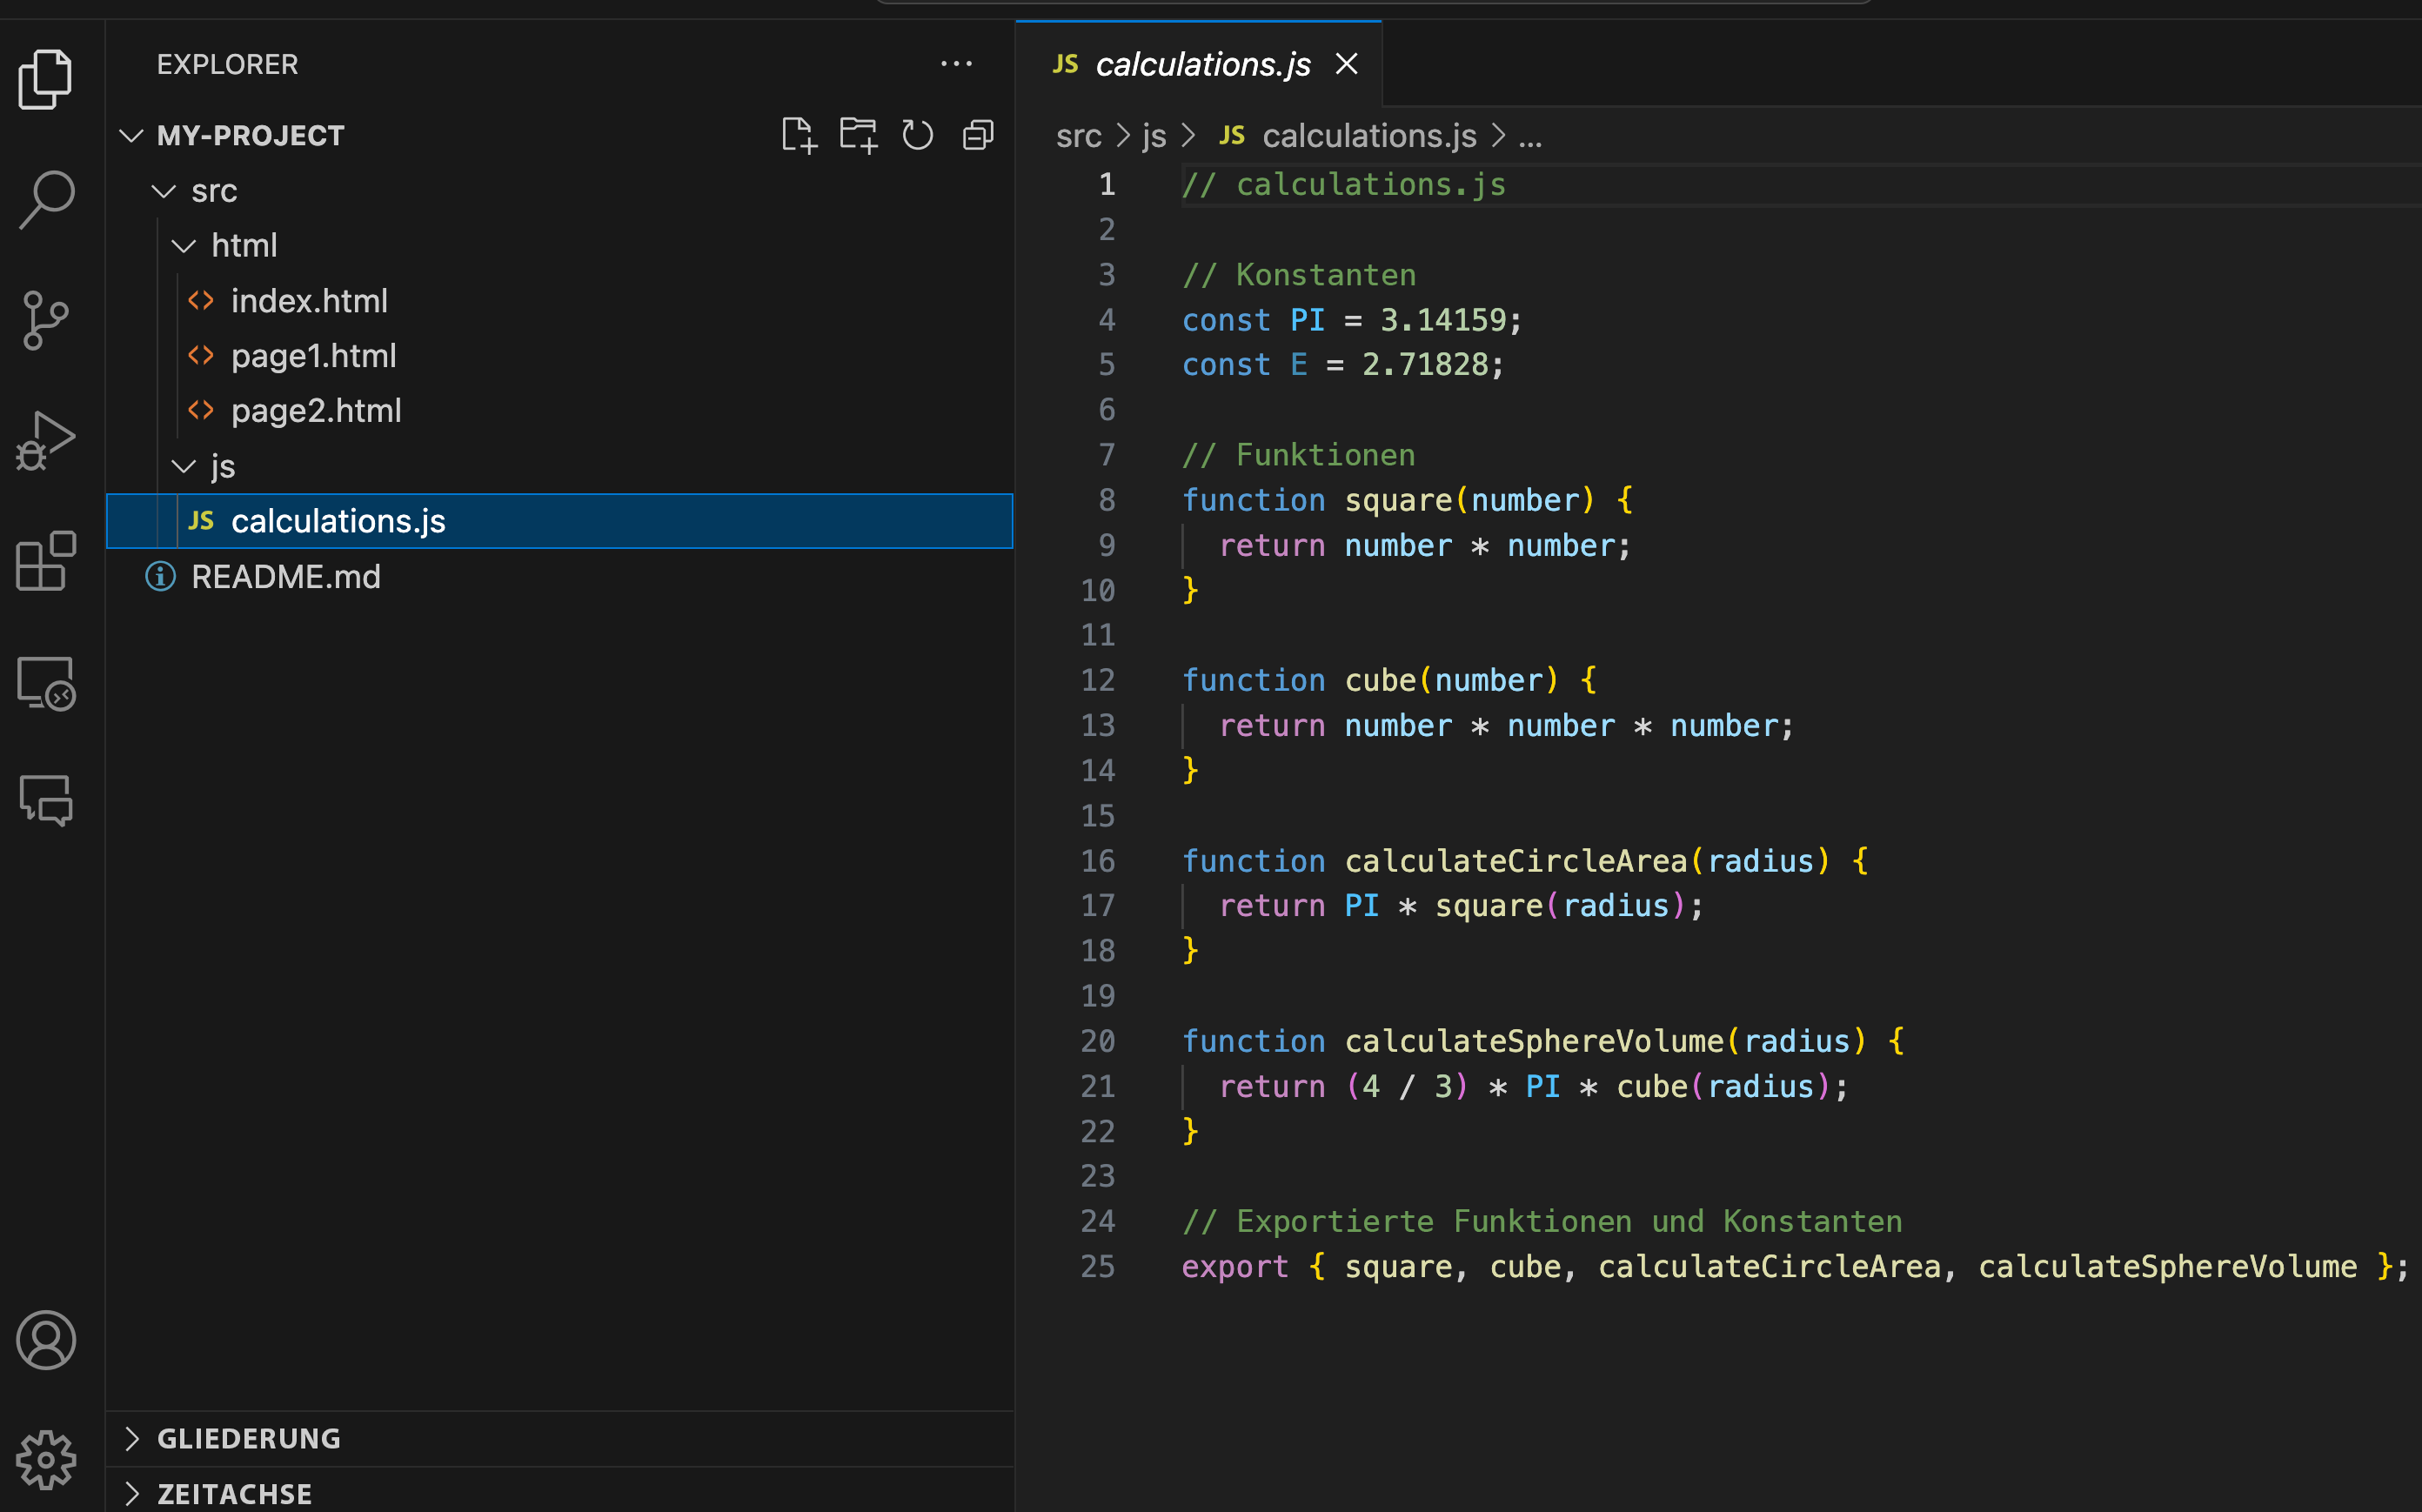Open the Search view in activity bar
The image size is (2422, 1512).
click(46, 198)
